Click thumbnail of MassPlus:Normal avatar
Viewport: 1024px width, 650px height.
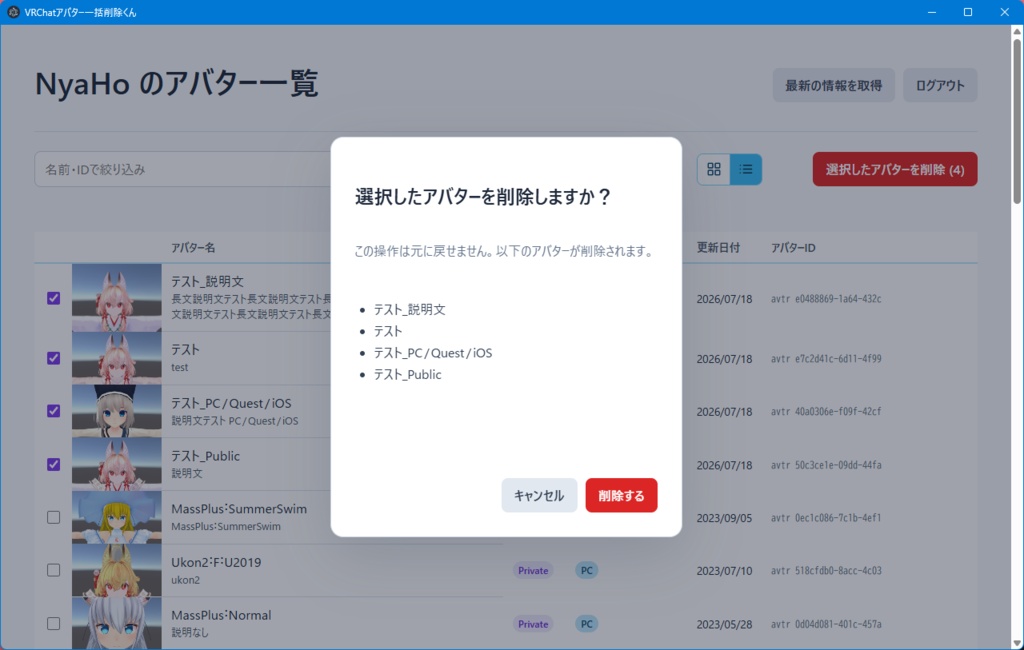pos(117,624)
